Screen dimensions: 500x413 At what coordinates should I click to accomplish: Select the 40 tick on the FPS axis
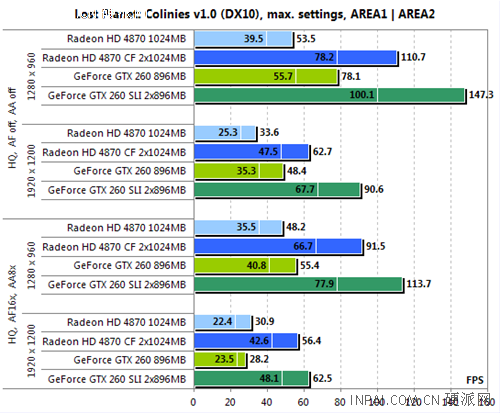(267, 402)
